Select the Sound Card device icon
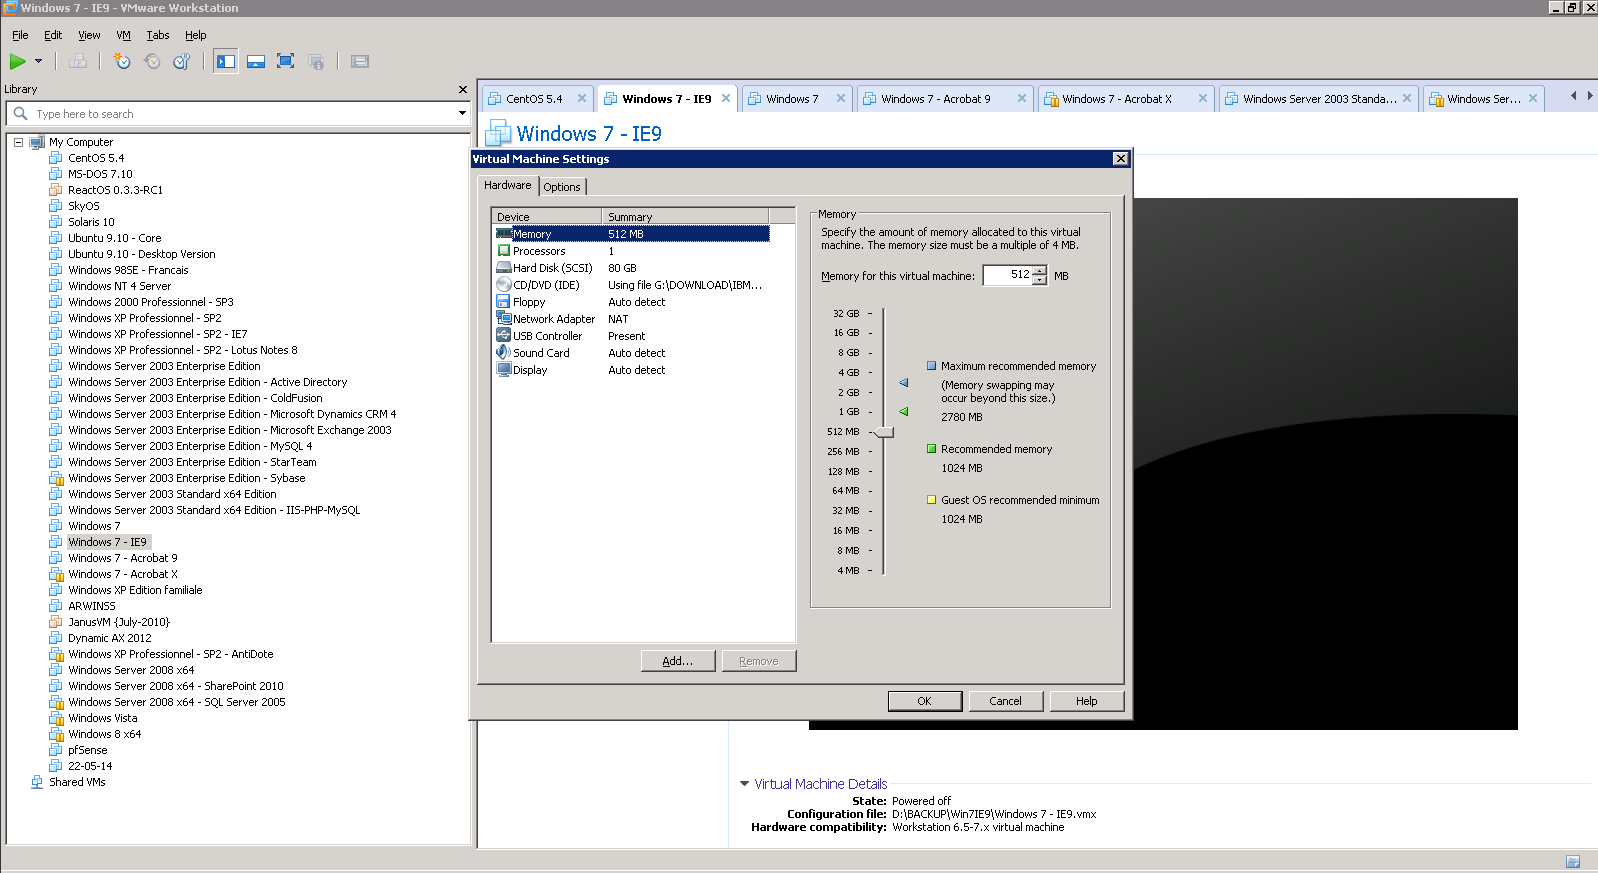The image size is (1598, 873). click(x=504, y=353)
